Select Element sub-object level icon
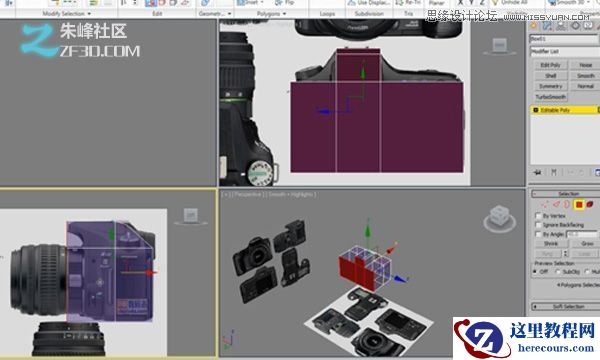Screen dimensions: 600x360 (x=590, y=205)
